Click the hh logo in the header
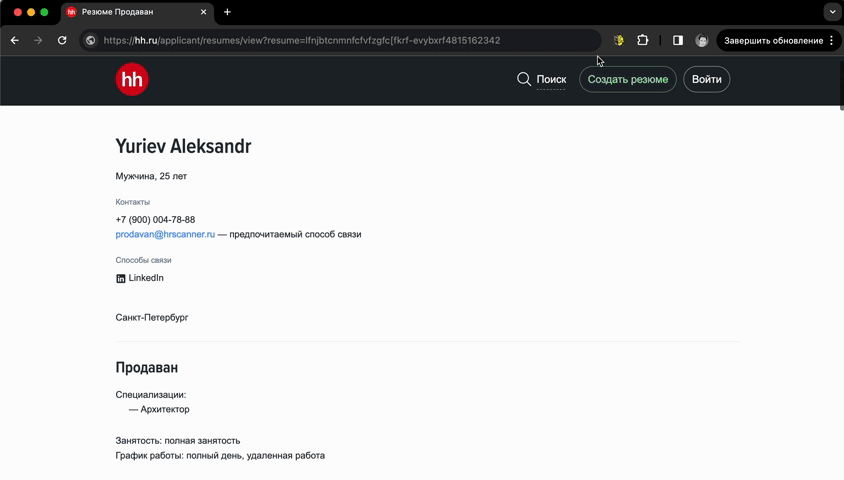Screen dimensions: 844x480 pyautogui.click(x=132, y=80)
